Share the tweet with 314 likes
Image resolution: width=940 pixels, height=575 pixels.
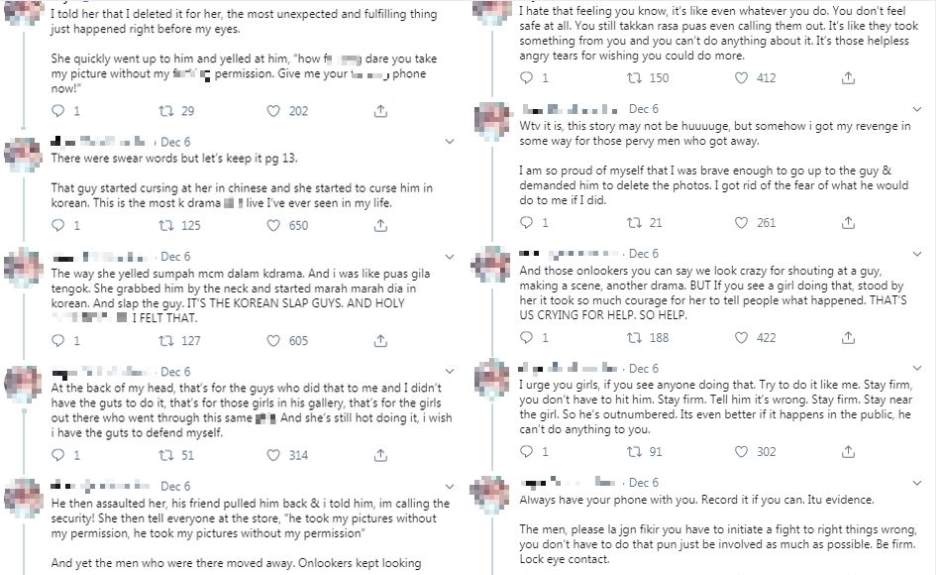click(x=380, y=456)
